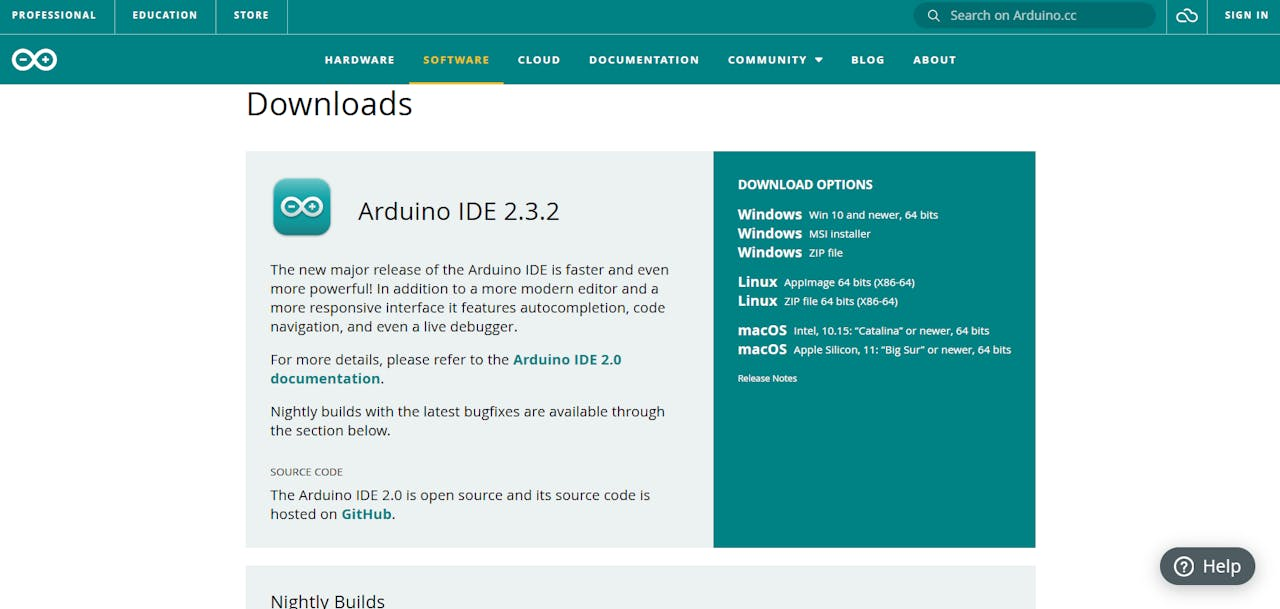The height and width of the screenshot is (609, 1280).
Task: Download macOS Apple Silicon Big Sur version
Action: point(875,350)
